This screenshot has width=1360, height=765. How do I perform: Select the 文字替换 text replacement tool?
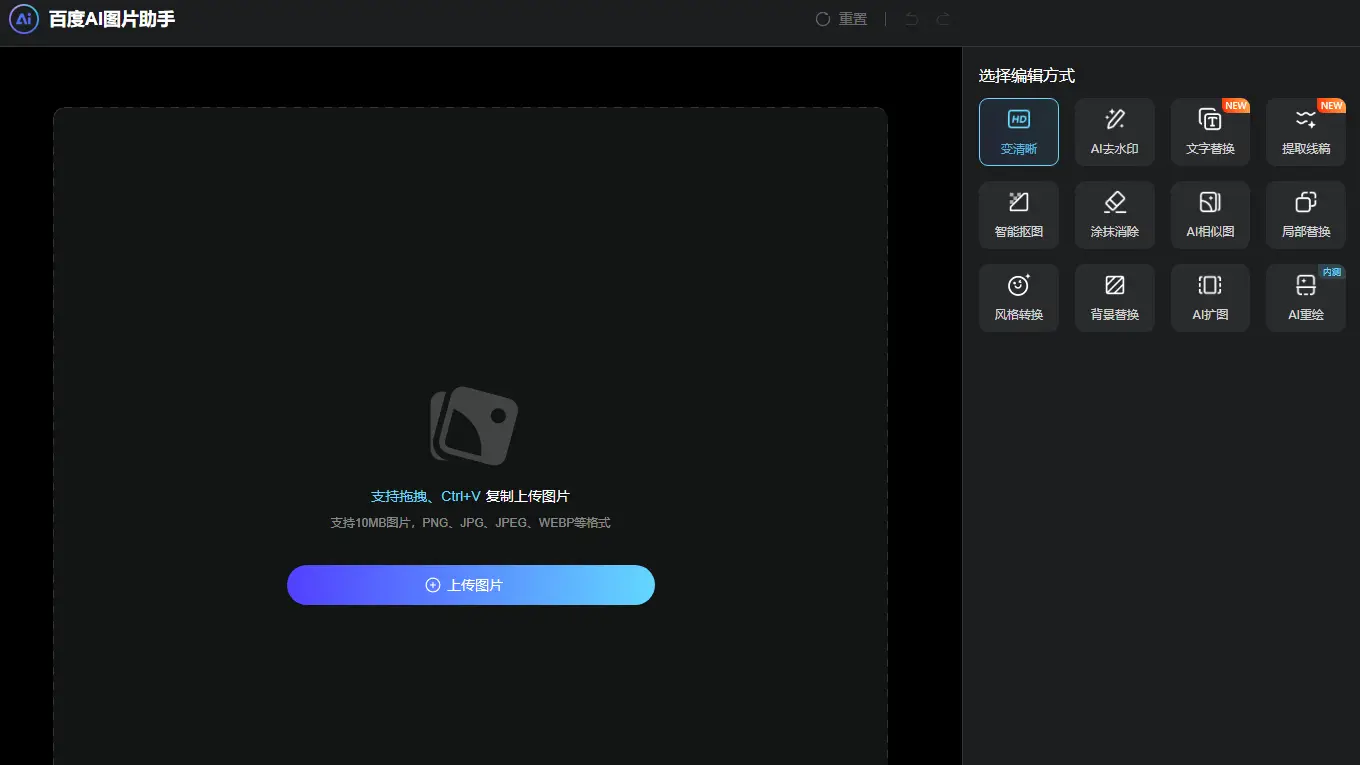coord(1210,131)
